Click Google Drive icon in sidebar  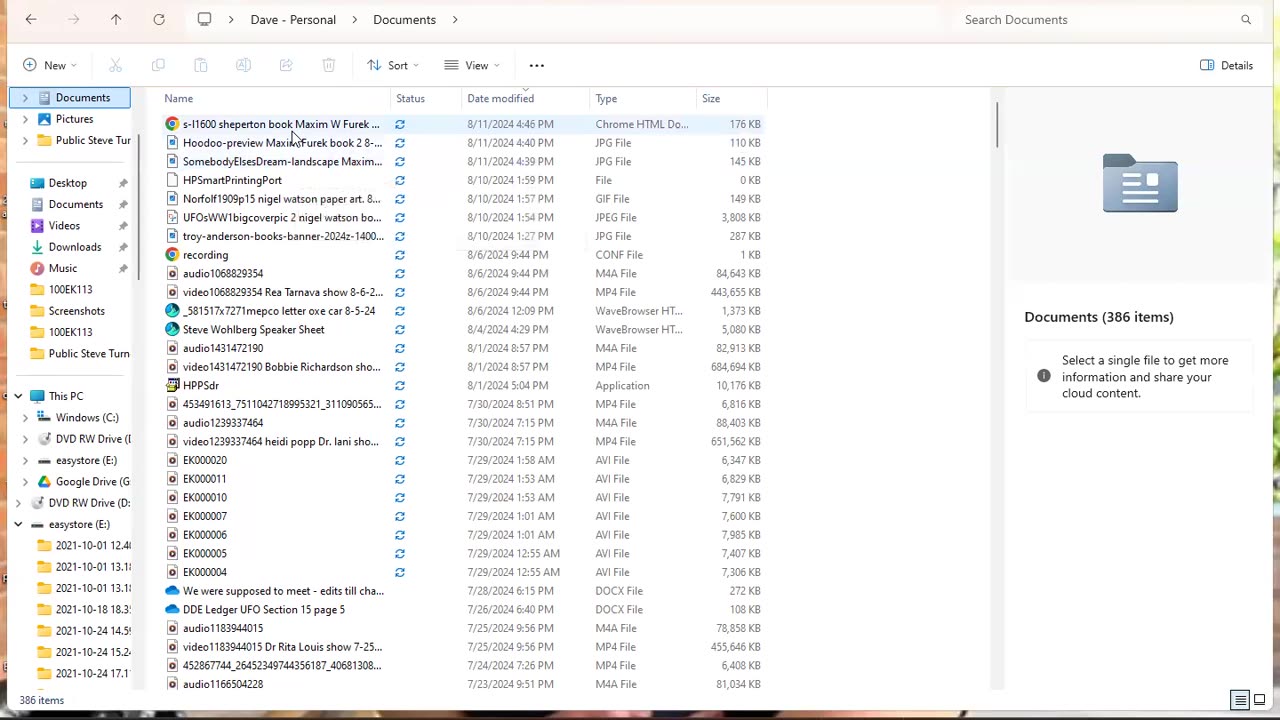pyautogui.click(x=44, y=482)
